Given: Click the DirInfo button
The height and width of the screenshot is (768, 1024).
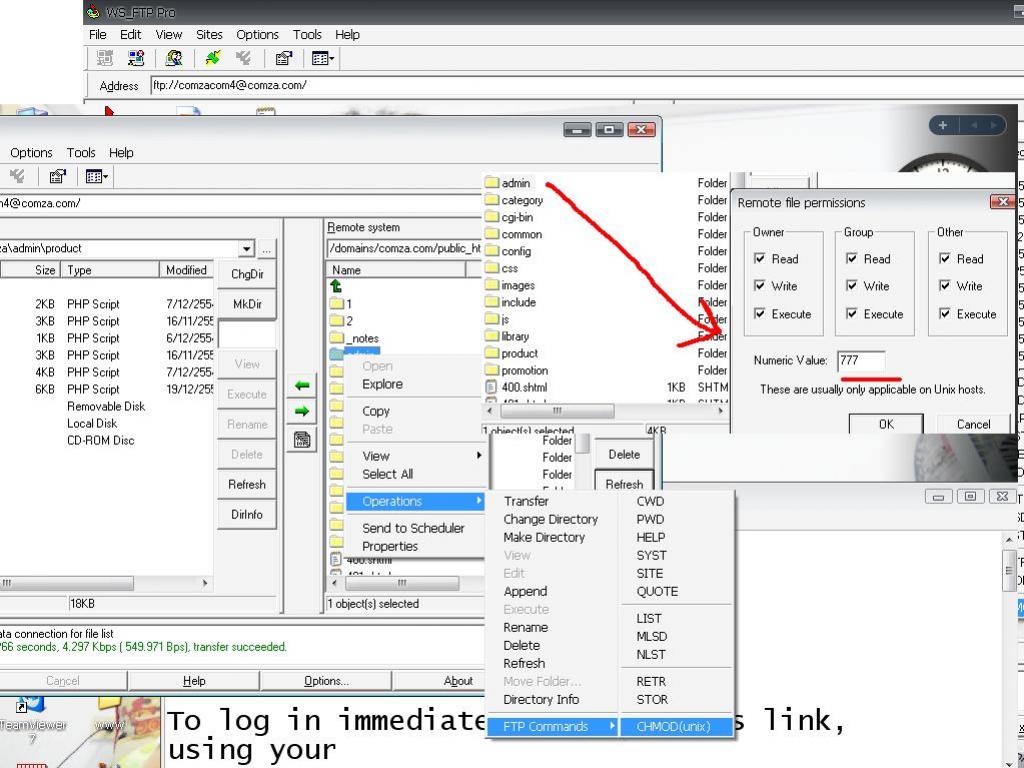Looking at the screenshot, I should click(247, 515).
